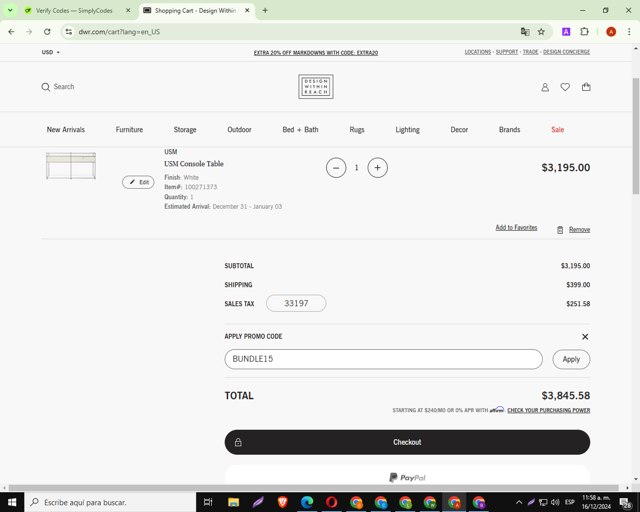640x512 pixels.
Task: Open site information icon in address bar
Action: coord(69,32)
